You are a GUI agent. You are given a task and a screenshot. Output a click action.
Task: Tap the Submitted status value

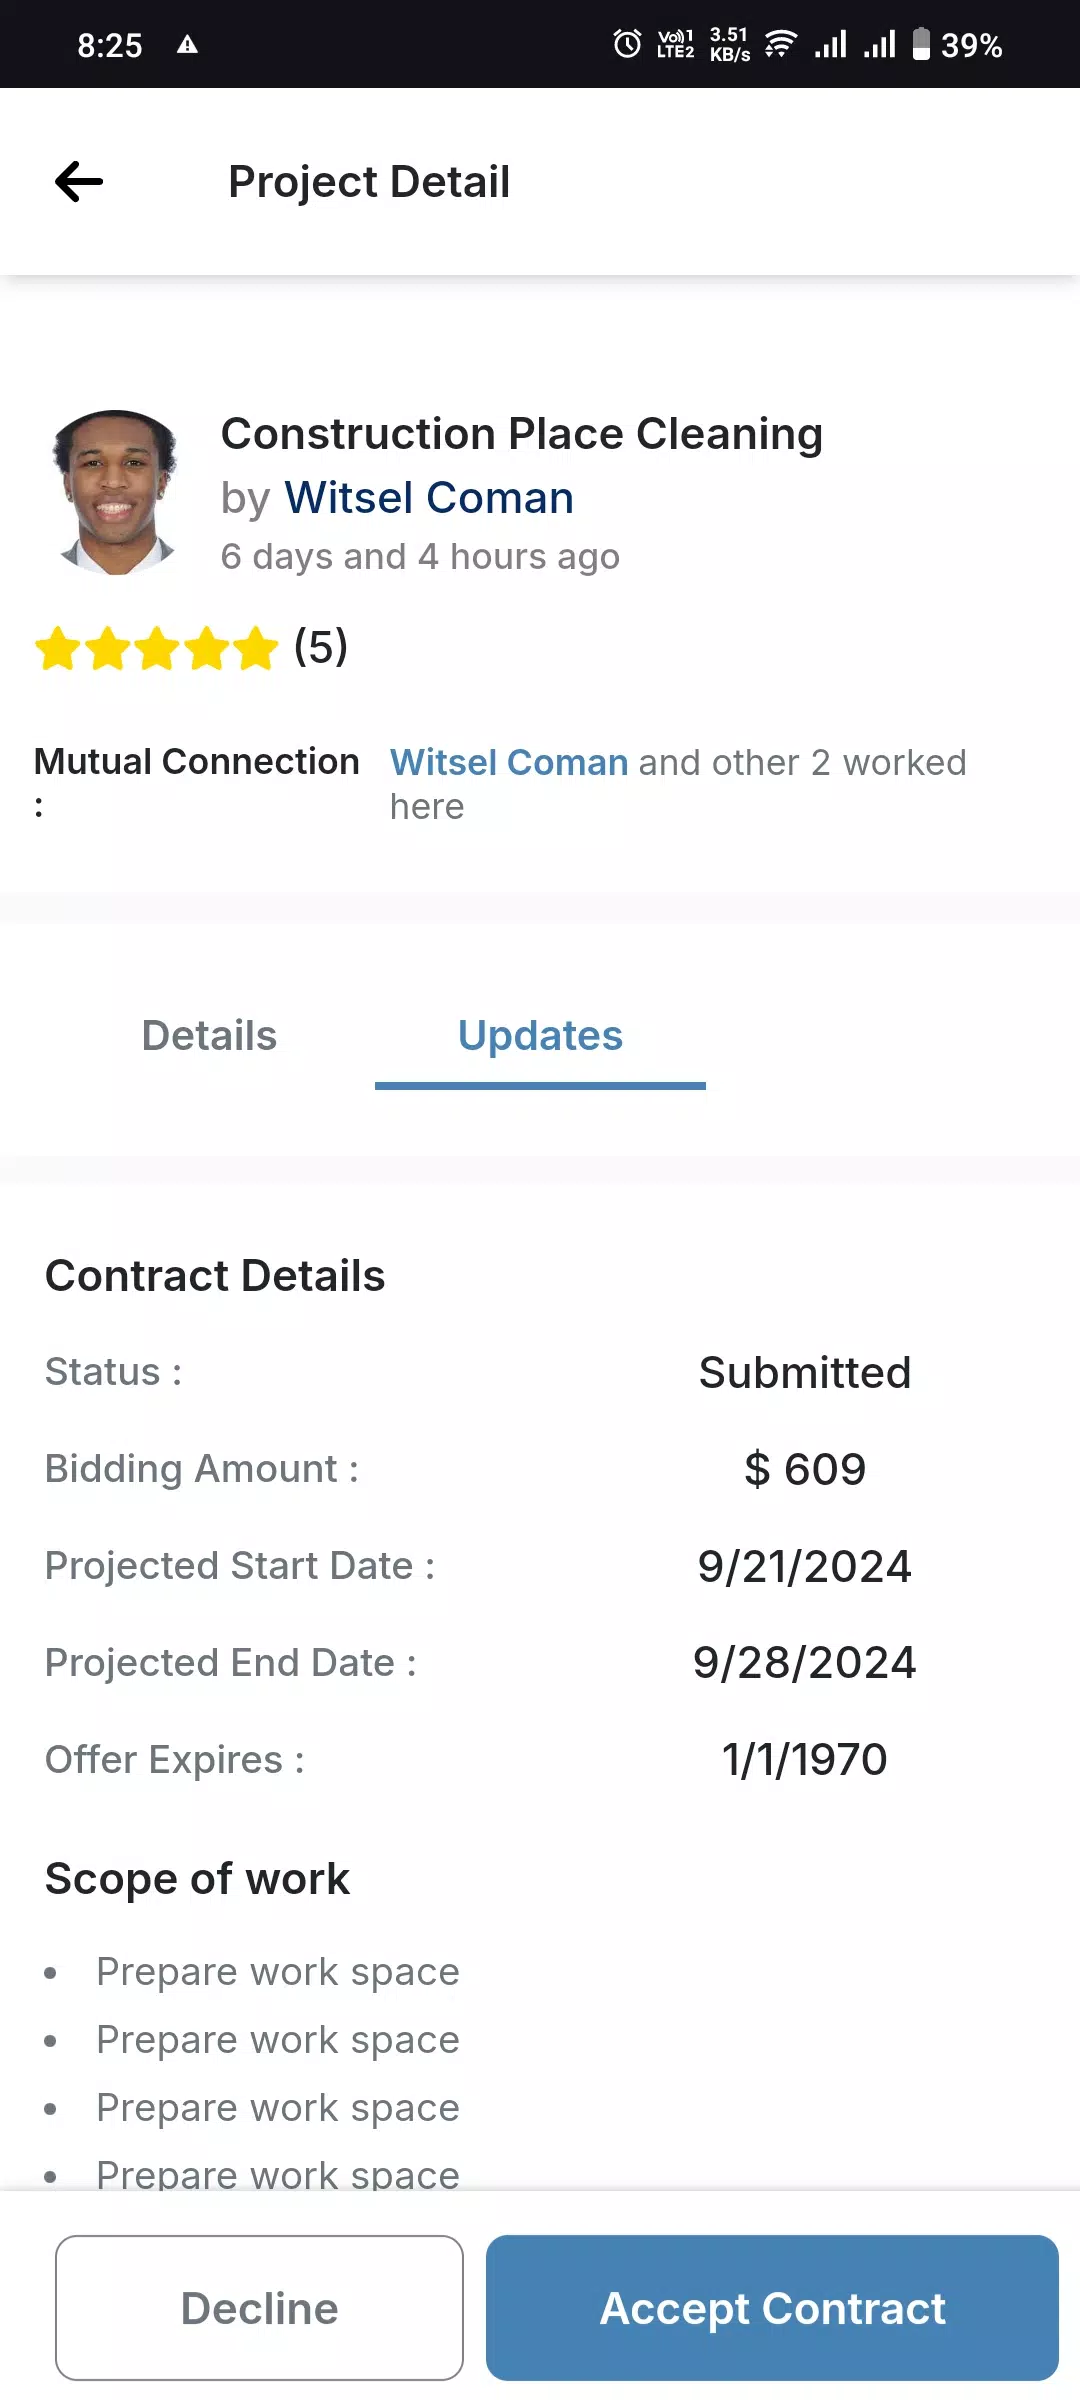(x=805, y=1373)
